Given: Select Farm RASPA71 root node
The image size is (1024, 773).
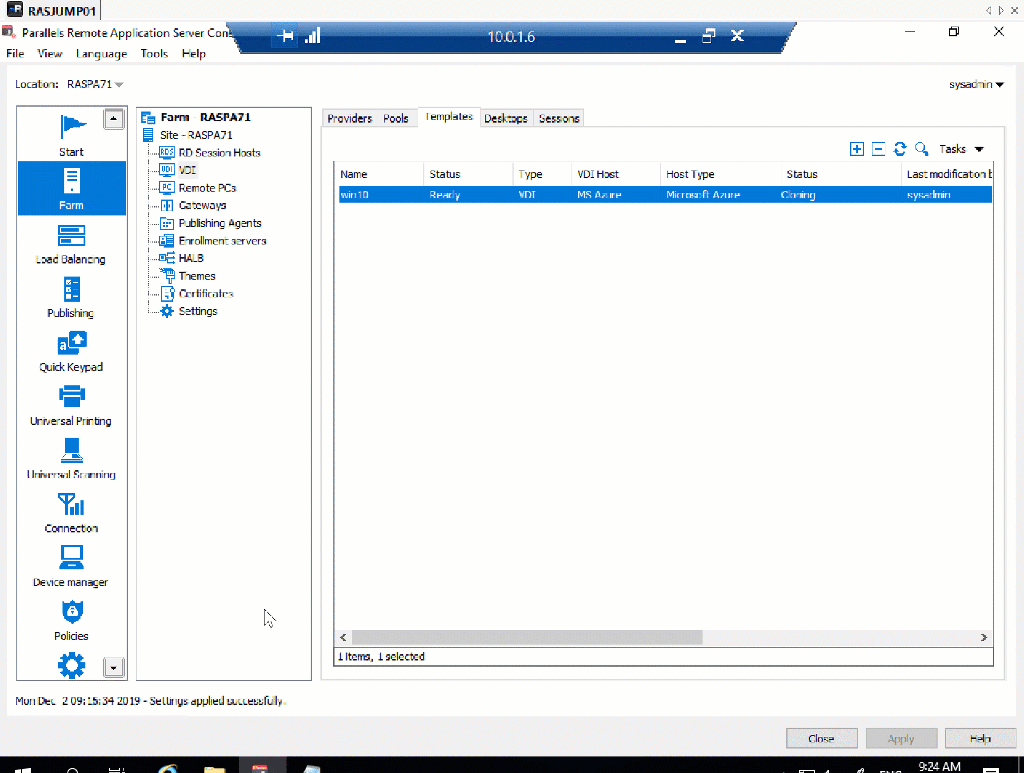Looking at the screenshot, I should pyautogui.click(x=205, y=117).
